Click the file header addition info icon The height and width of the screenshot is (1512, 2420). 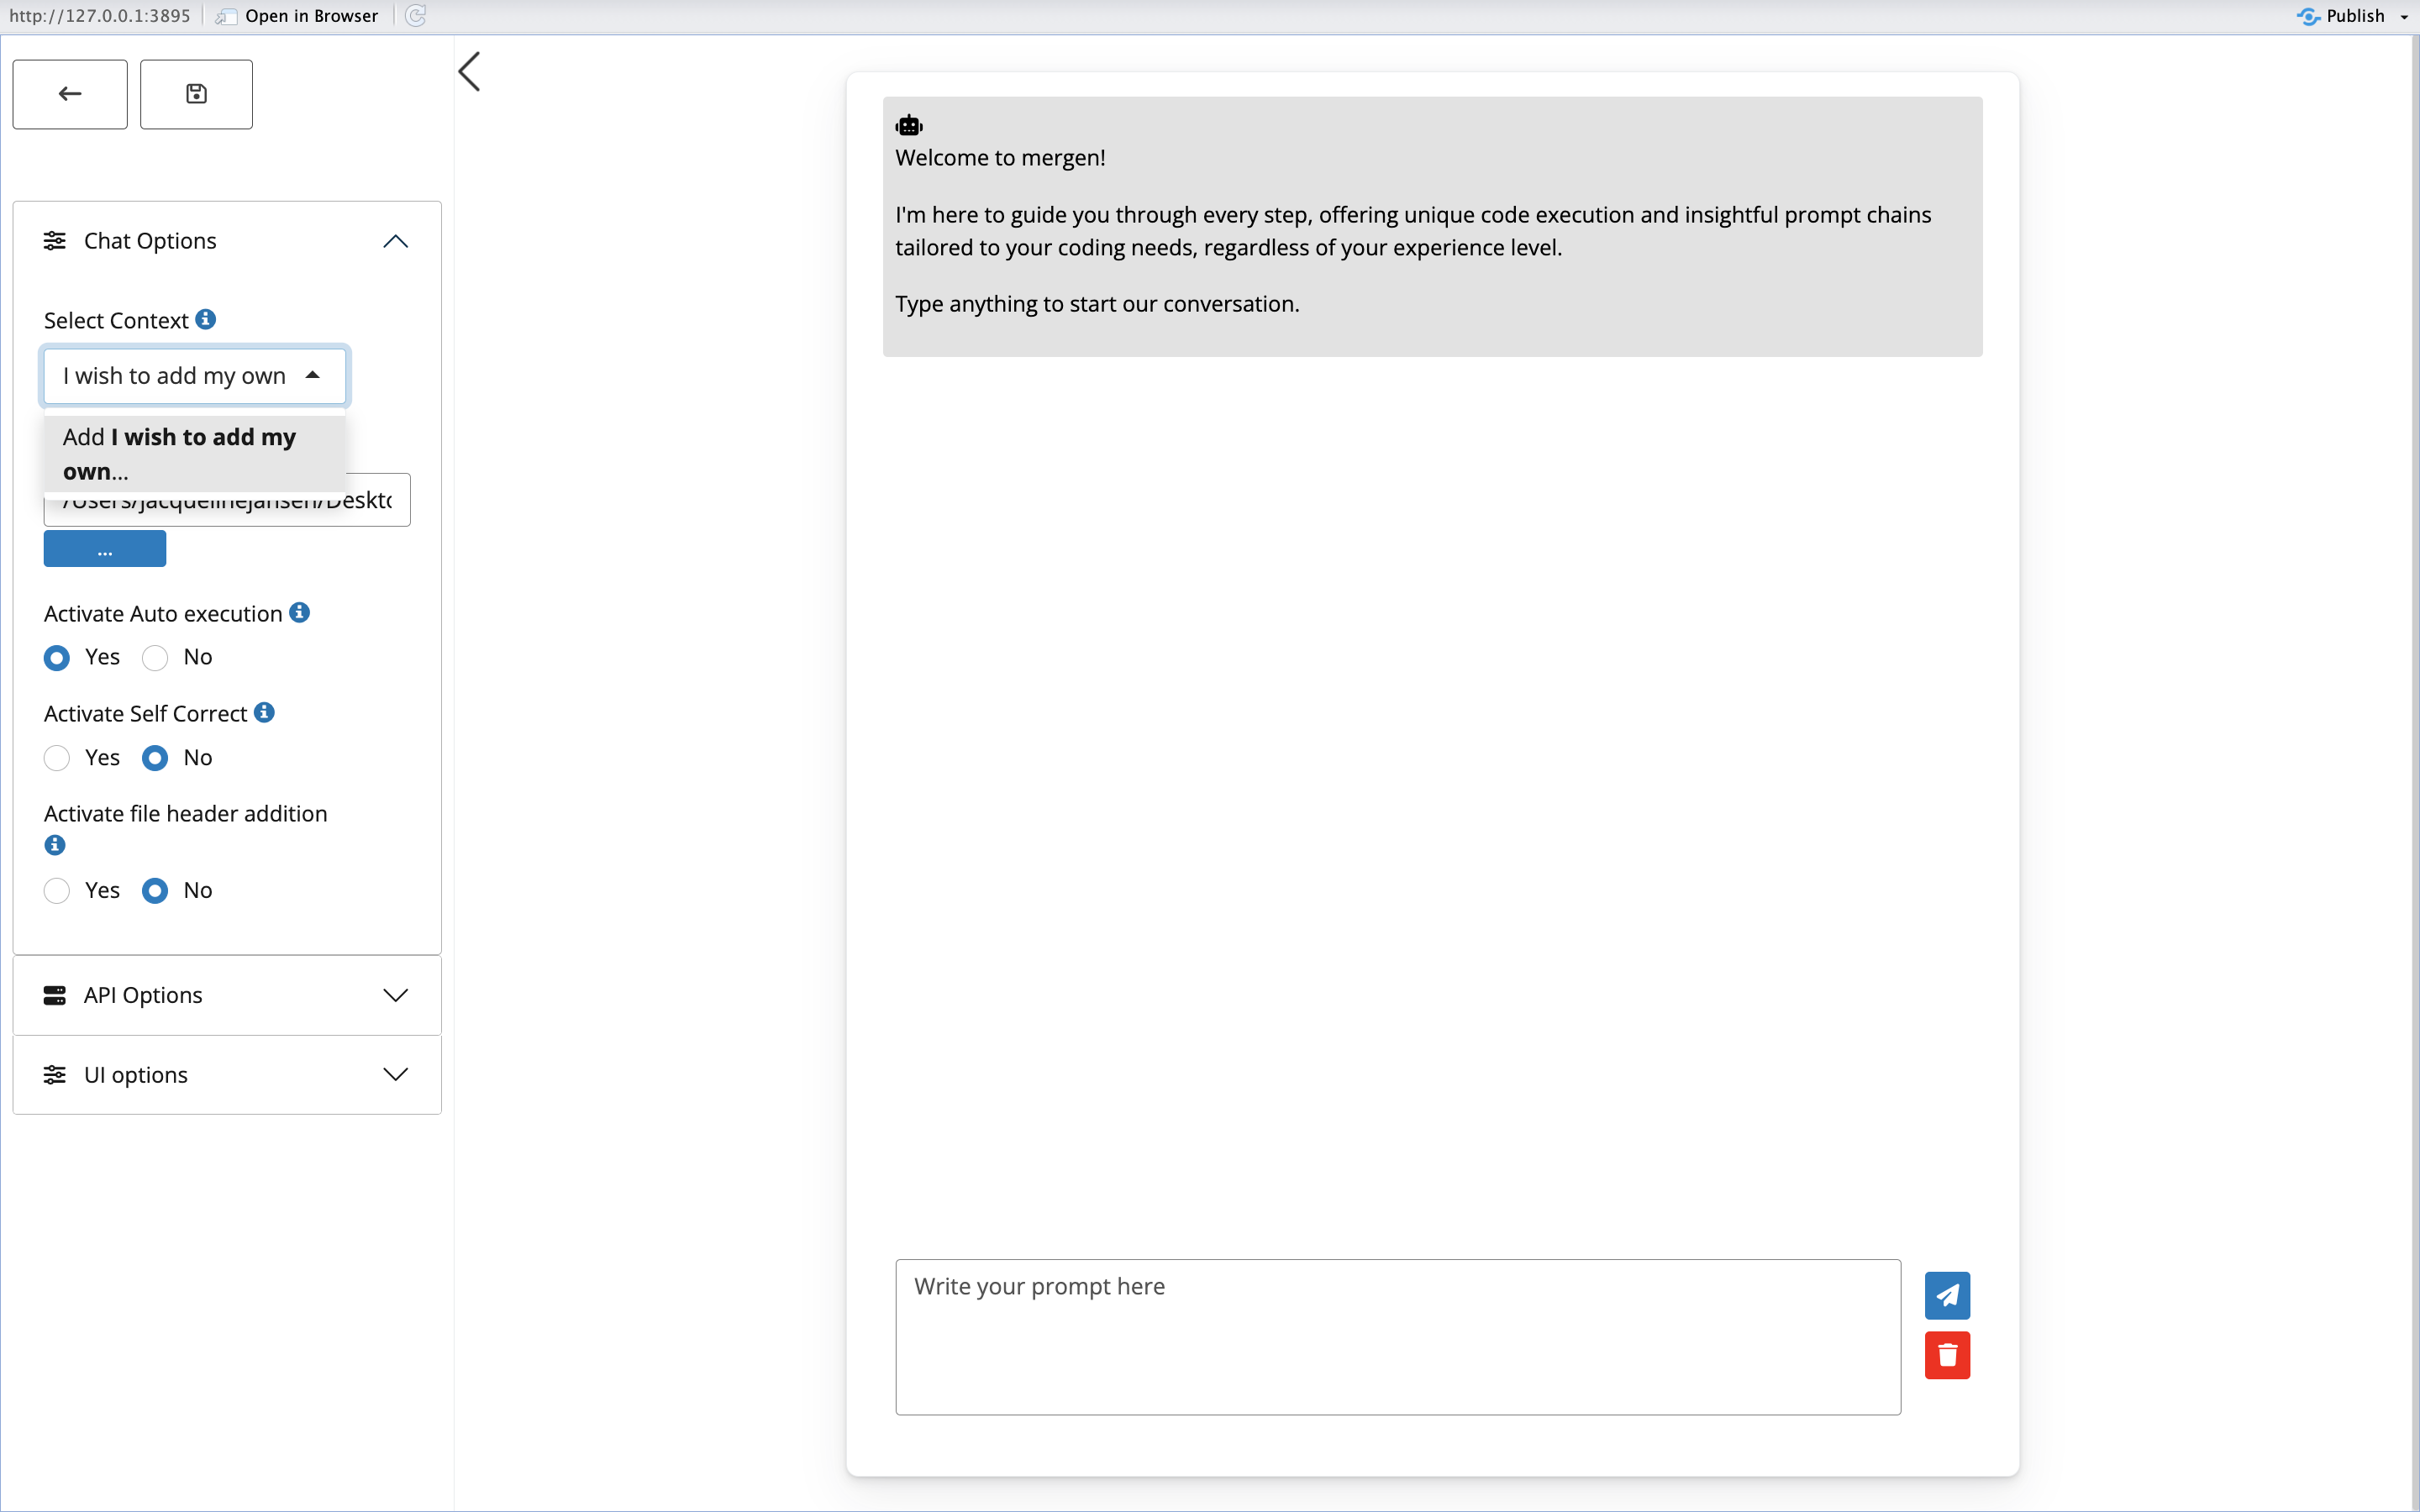55,845
